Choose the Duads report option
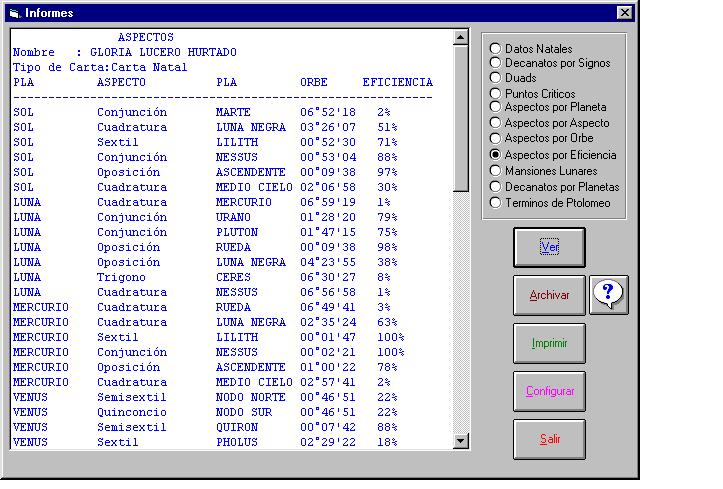Image resolution: width=723 pixels, height=489 pixels. [x=495, y=78]
